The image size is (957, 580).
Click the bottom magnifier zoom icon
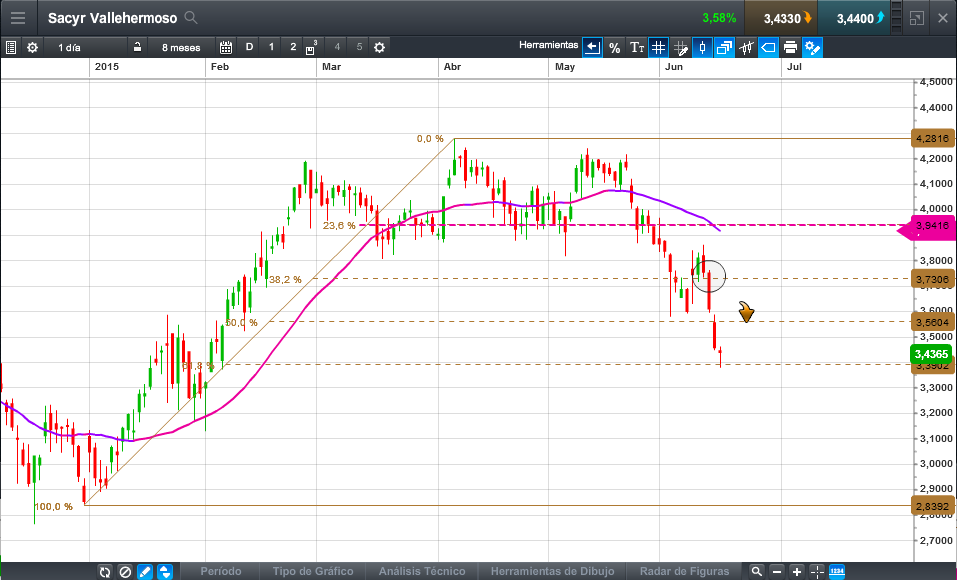pyautogui.click(x=756, y=571)
